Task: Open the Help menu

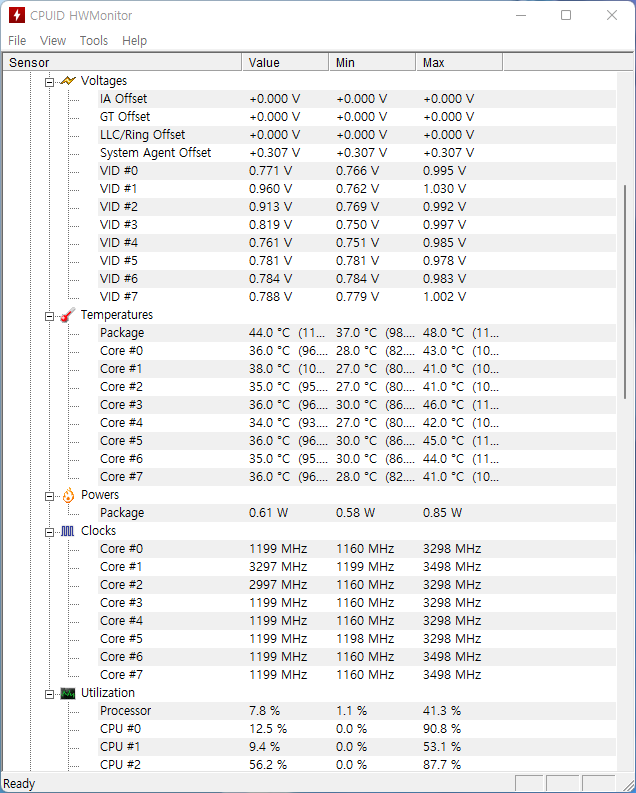Action: click(x=134, y=40)
